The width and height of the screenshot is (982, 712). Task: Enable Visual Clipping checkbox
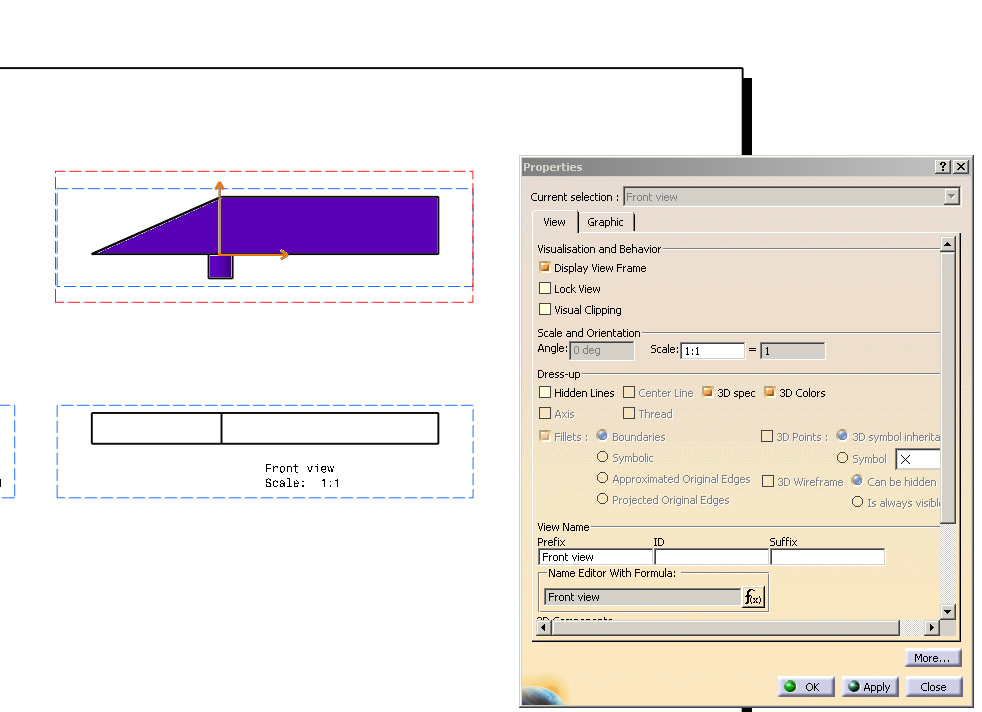point(545,309)
